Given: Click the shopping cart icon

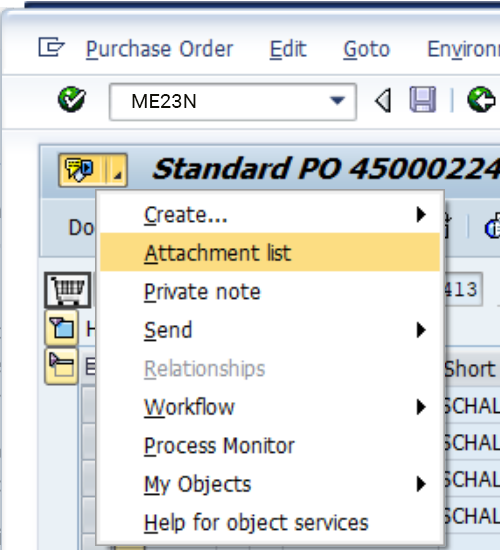Looking at the screenshot, I should click(68, 290).
